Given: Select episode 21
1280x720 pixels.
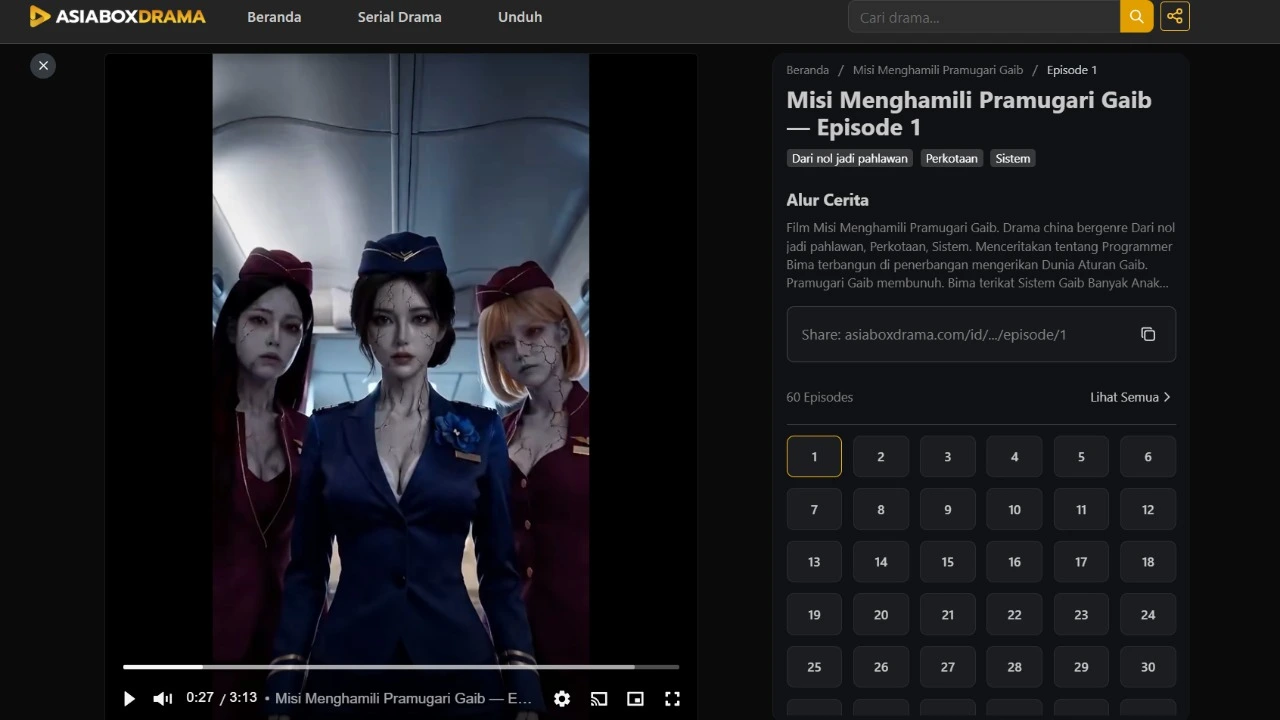Looking at the screenshot, I should coord(948,615).
